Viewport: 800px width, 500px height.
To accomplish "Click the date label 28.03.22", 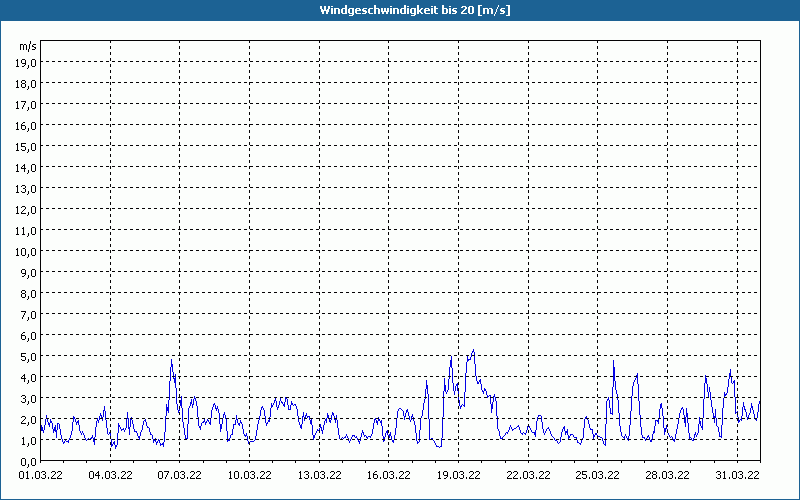I will 667,475.
